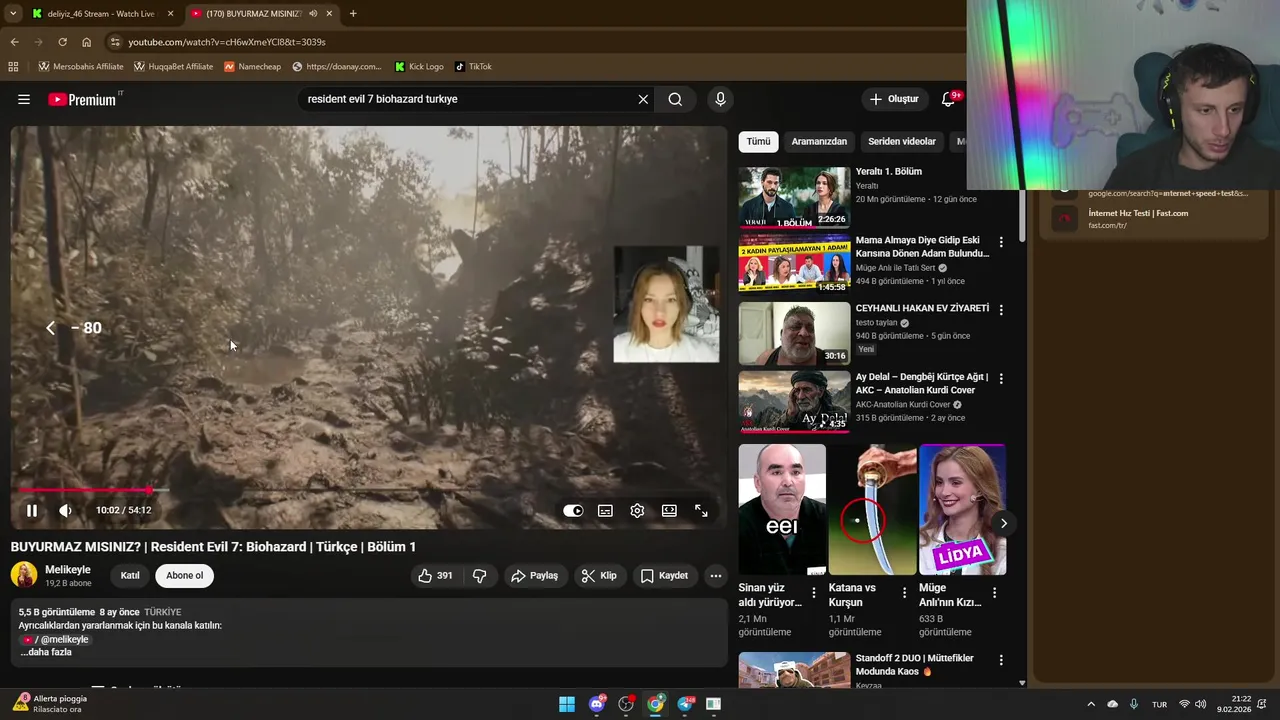Image resolution: width=1280 pixels, height=720 pixels.
Task: Open CEYHANLI HAKAN EV ZİYARETİ video title
Action: pos(922,308)
